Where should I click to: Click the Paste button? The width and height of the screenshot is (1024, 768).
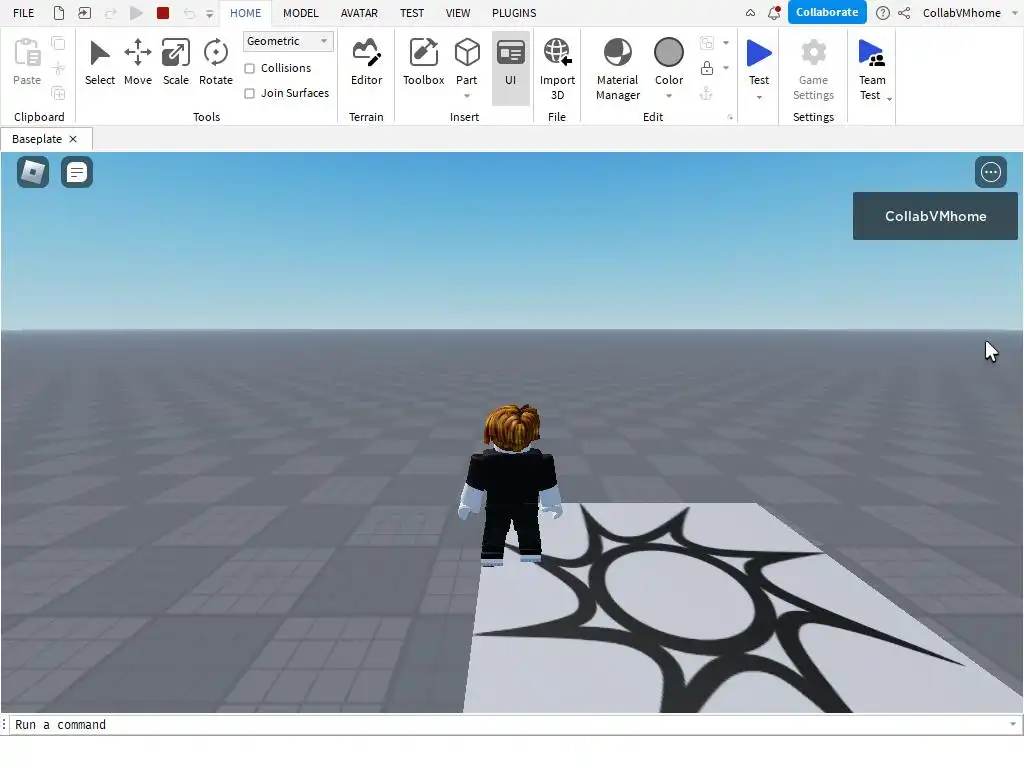click(27, 62)
